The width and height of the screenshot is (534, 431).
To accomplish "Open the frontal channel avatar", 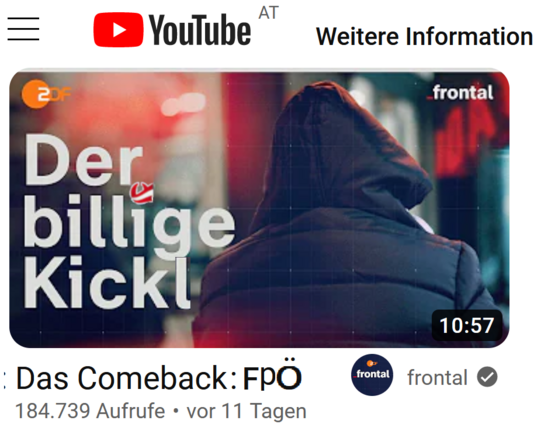I will [372, 374].
